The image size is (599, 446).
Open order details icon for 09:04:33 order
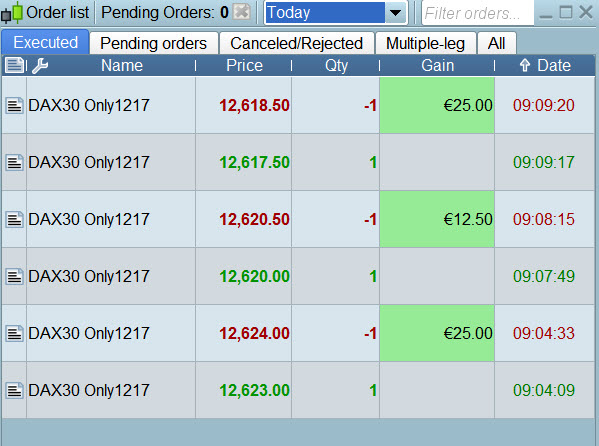[14, 333]
